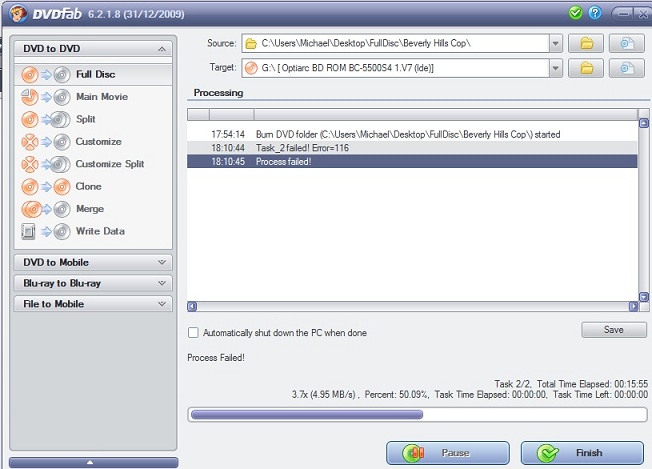Click the DVDFab monkey logo icon

[17, 14]
